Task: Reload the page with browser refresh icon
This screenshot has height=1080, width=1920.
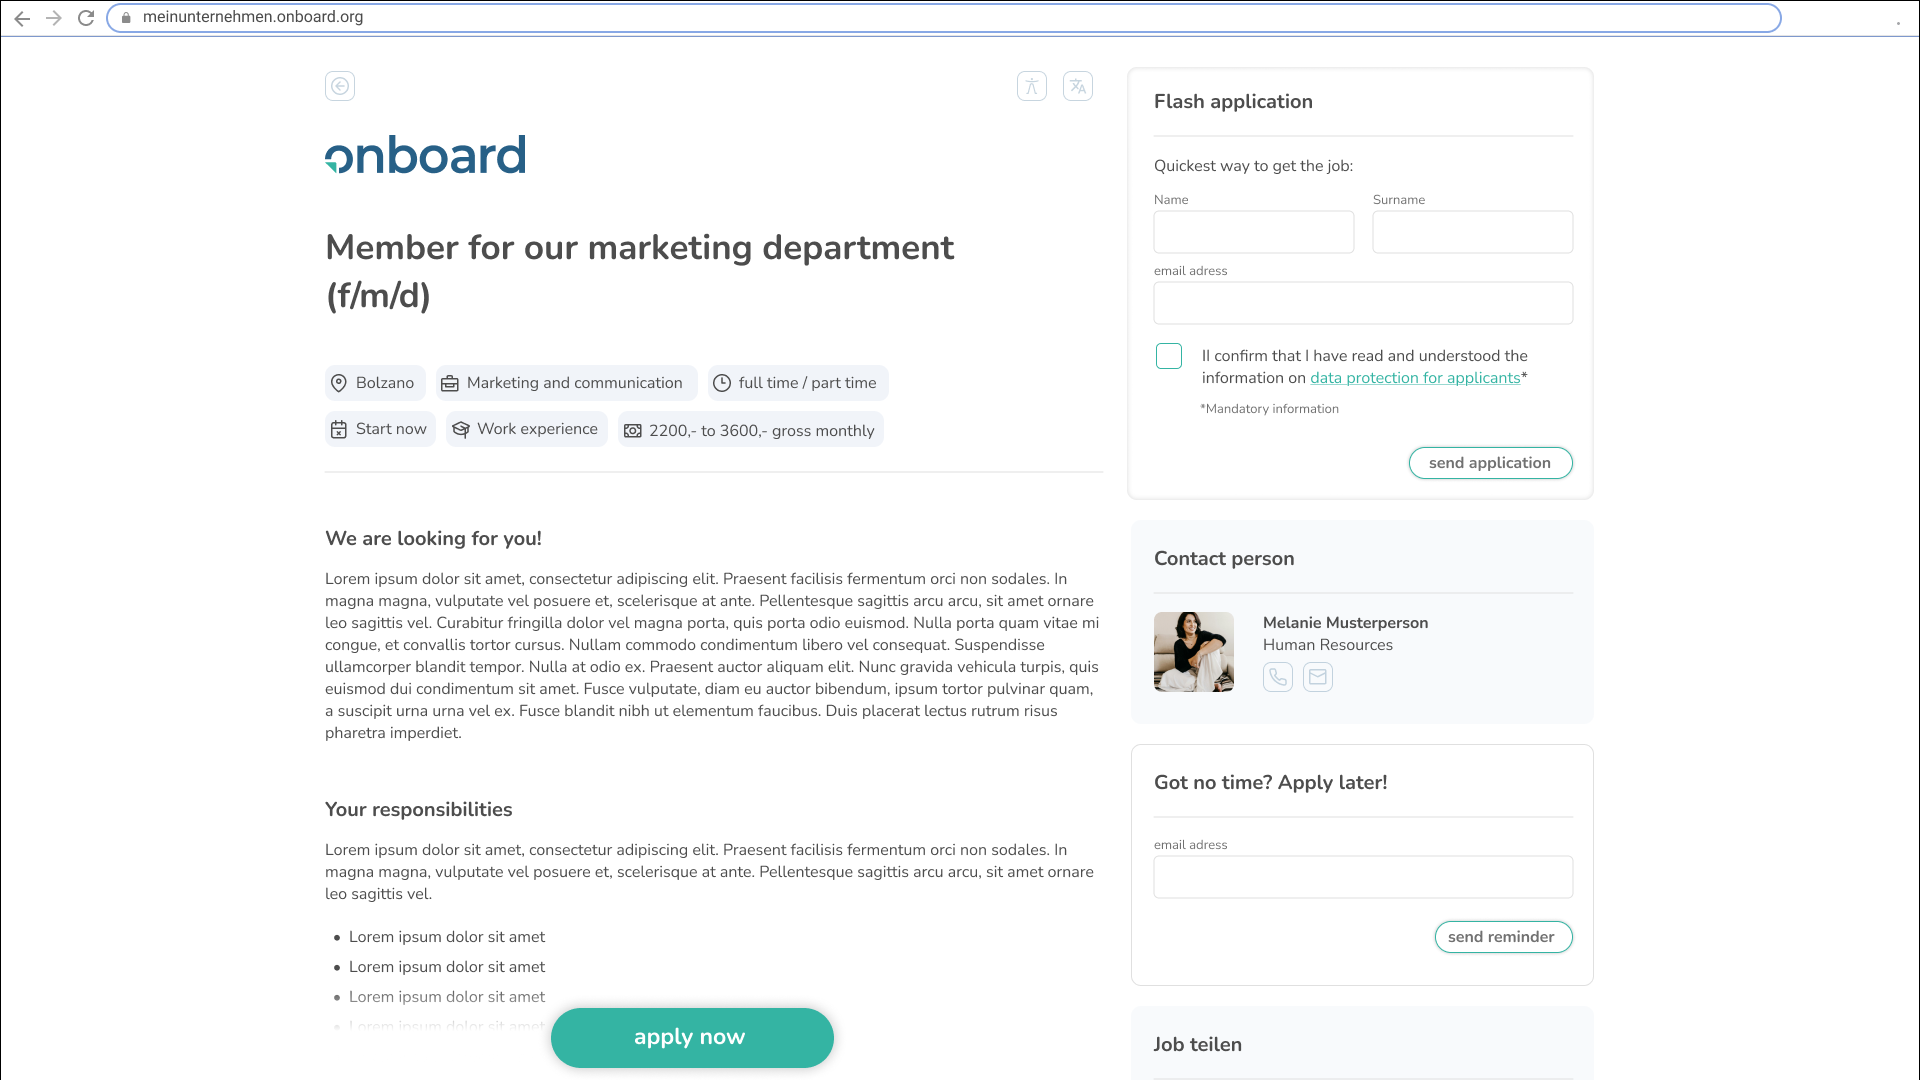Action: point(86,18)
